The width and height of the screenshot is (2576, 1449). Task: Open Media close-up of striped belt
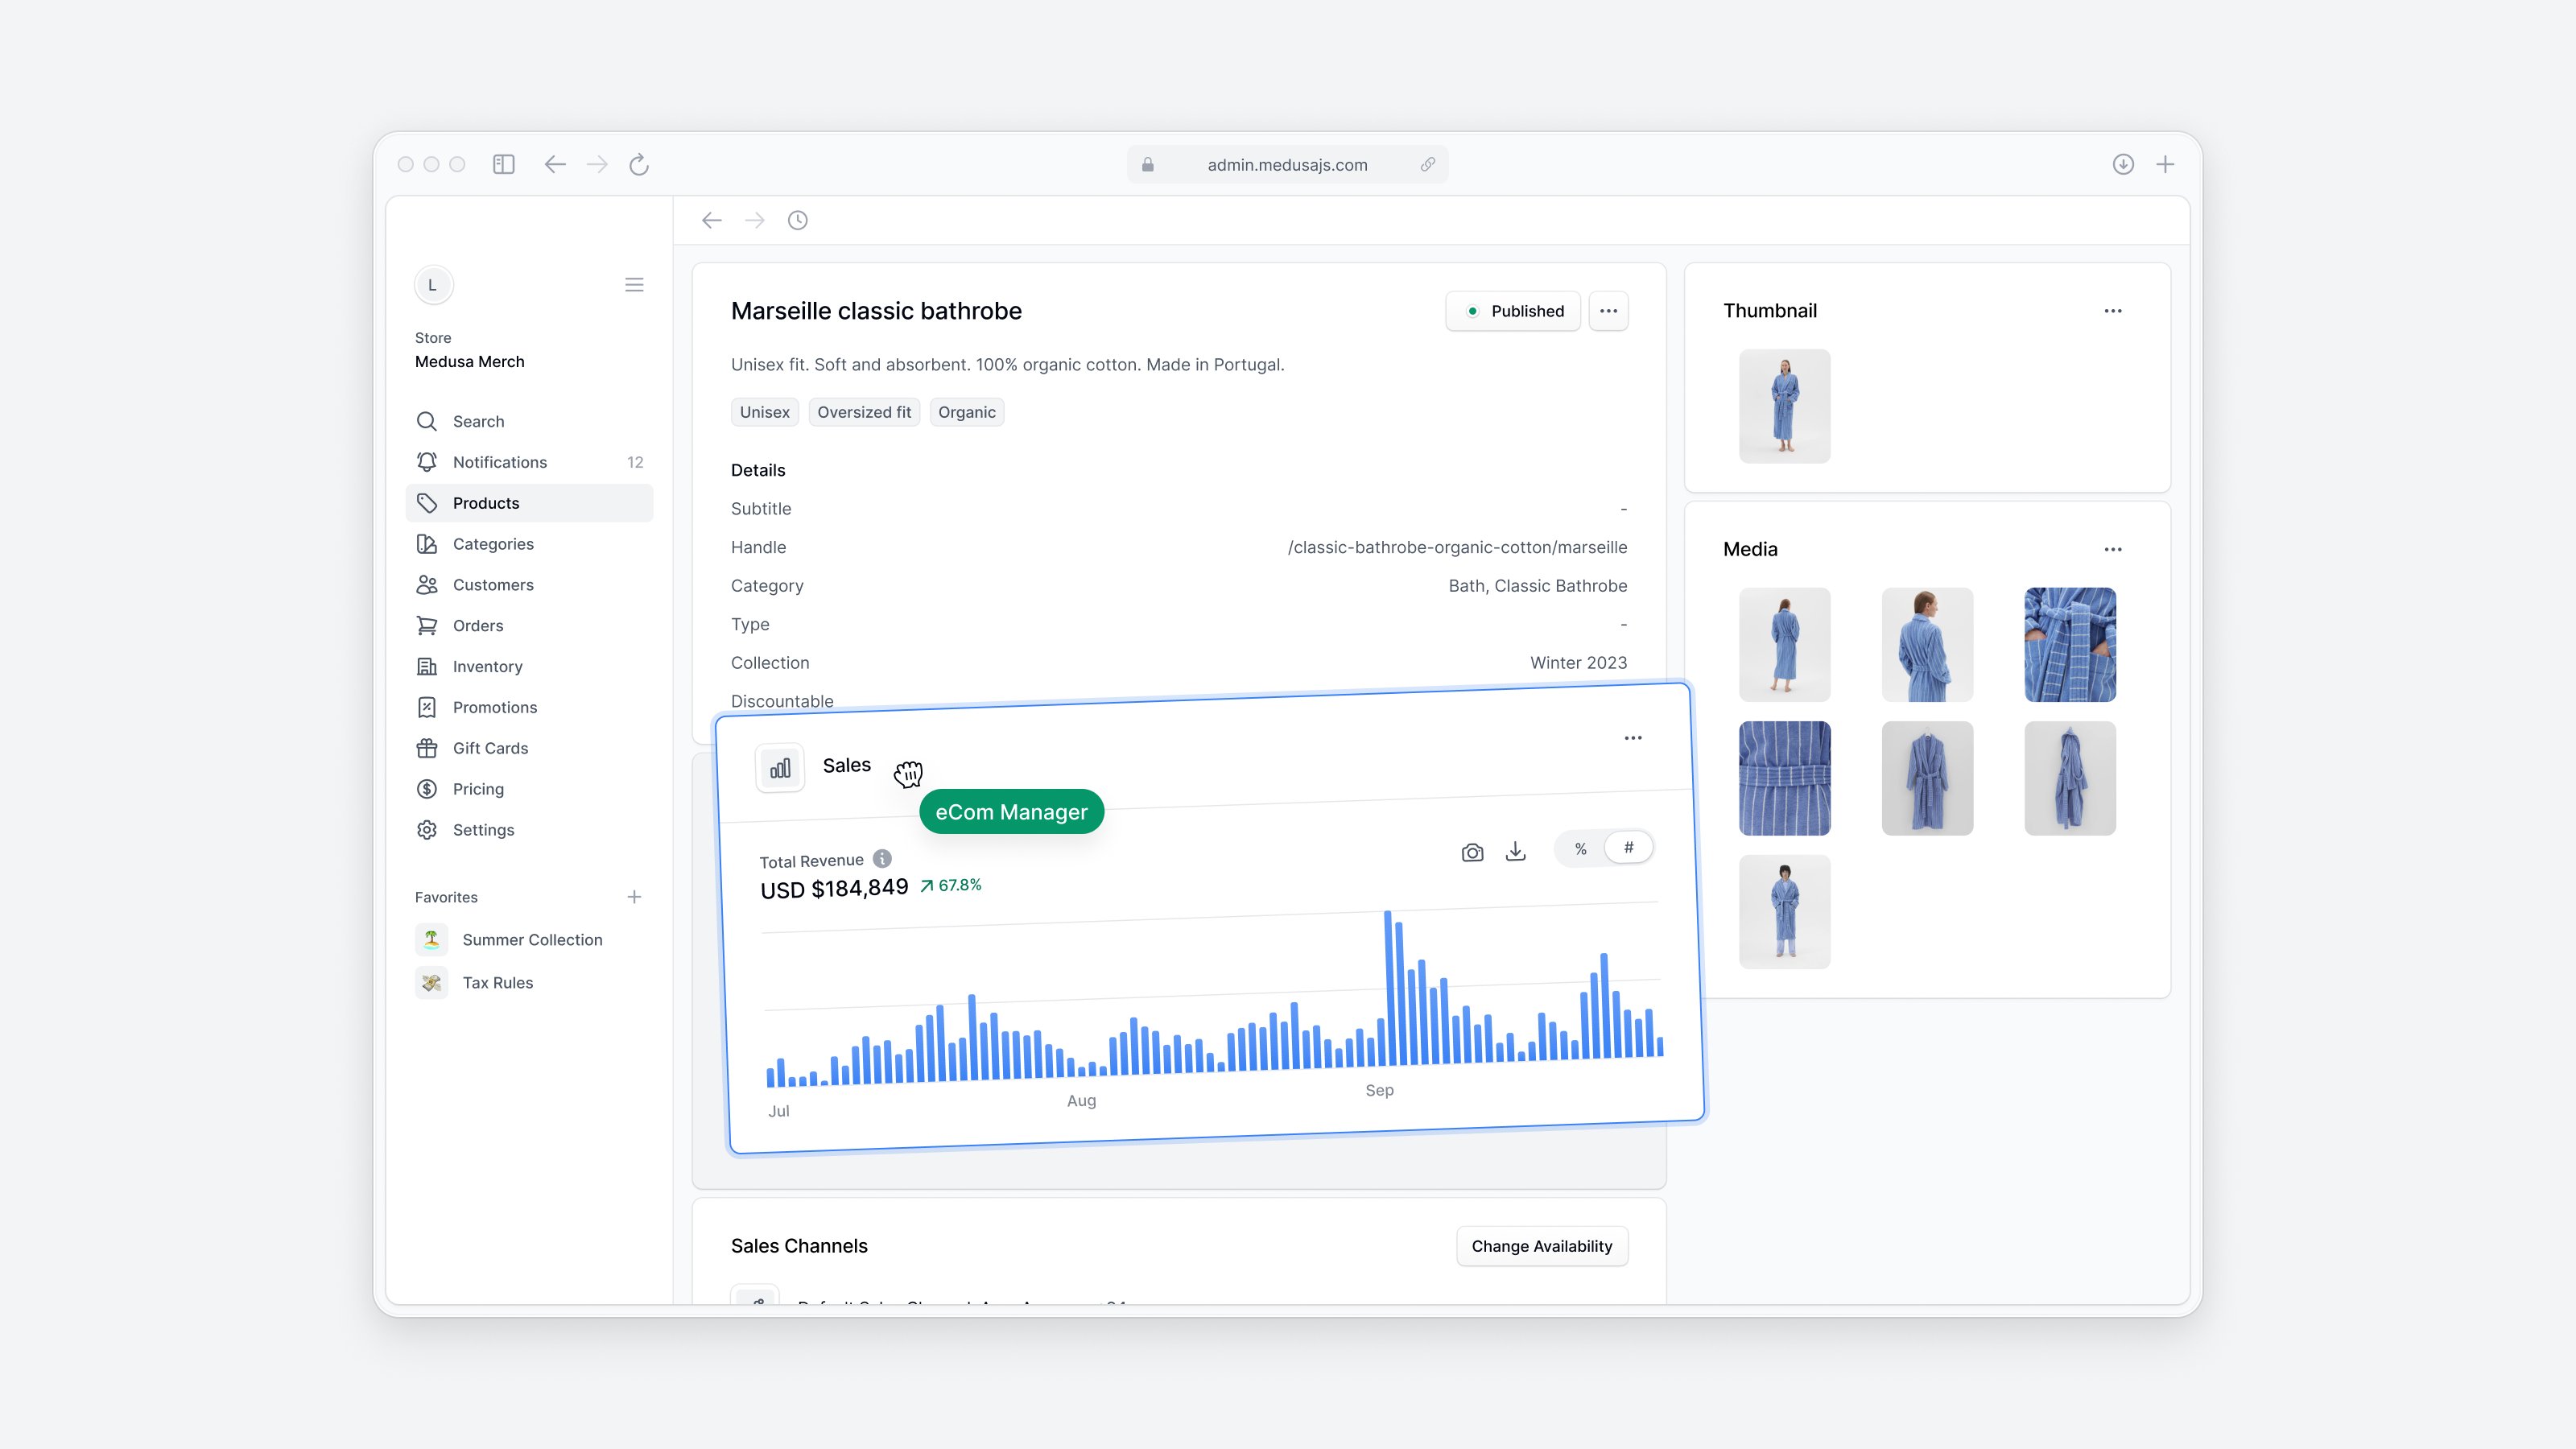1785,778
